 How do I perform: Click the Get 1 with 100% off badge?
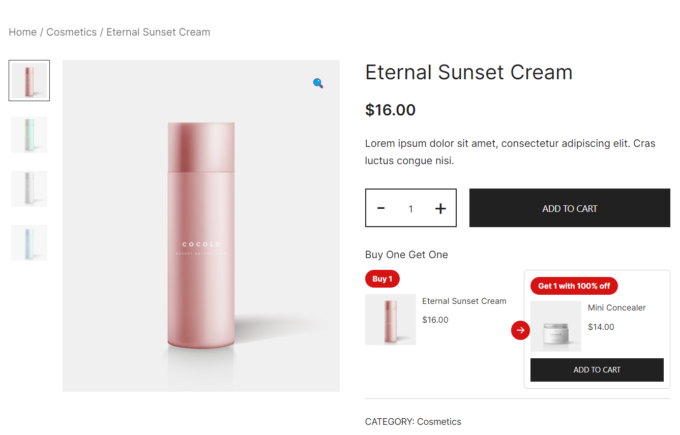point(573,286)
